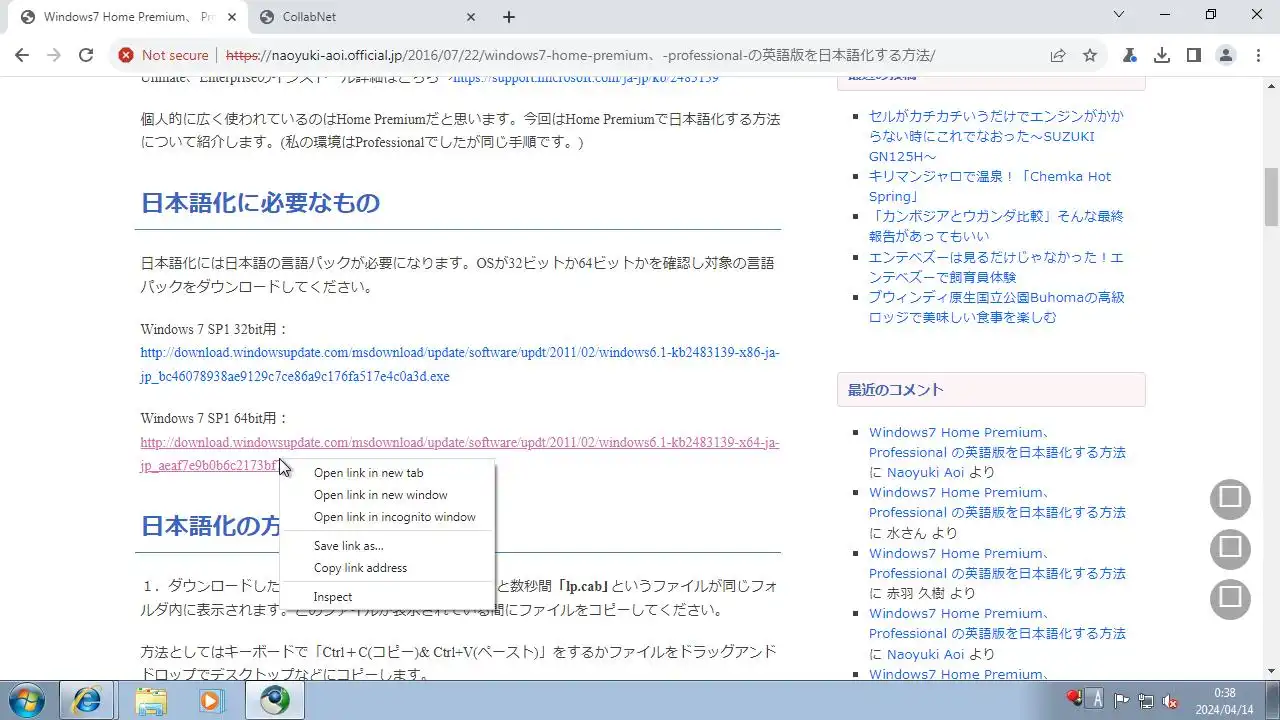Screen dimensions: 1280x720
Task: Click commenter name 水さん
Action: click(x=907, y=533)
